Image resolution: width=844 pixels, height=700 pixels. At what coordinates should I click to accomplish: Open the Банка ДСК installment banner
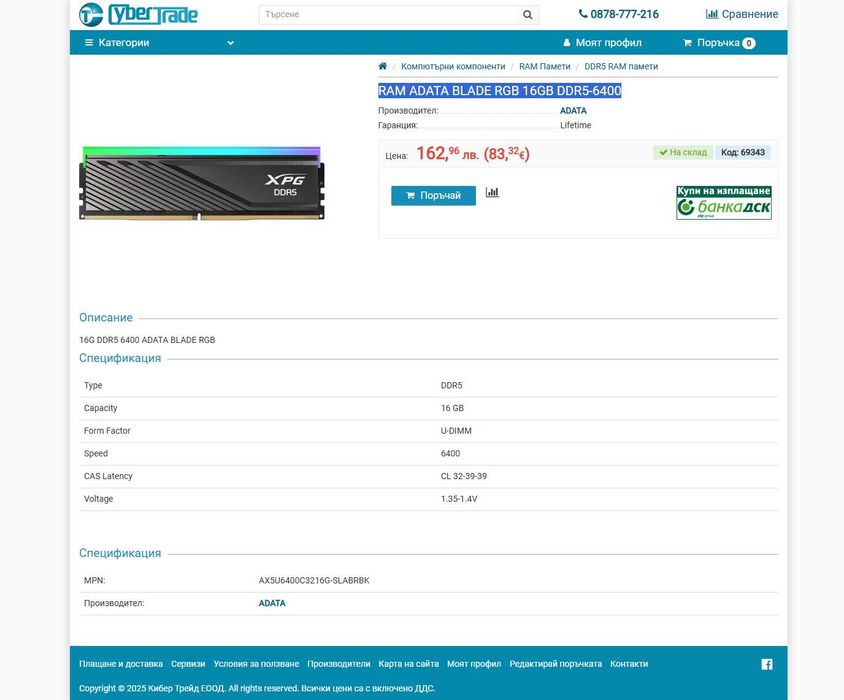point(723,202)
